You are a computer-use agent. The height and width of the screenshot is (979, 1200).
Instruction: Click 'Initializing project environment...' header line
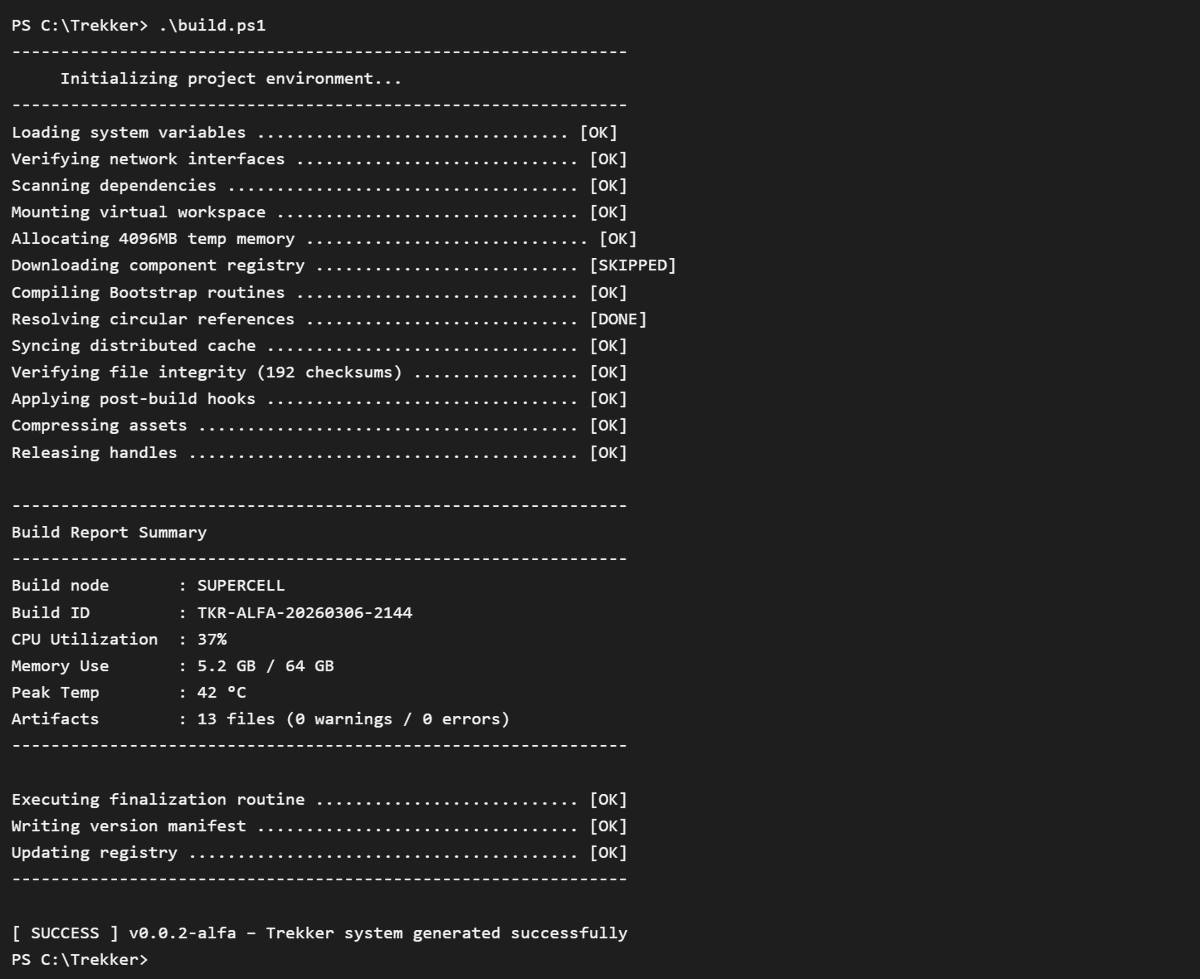pos(231,79)
